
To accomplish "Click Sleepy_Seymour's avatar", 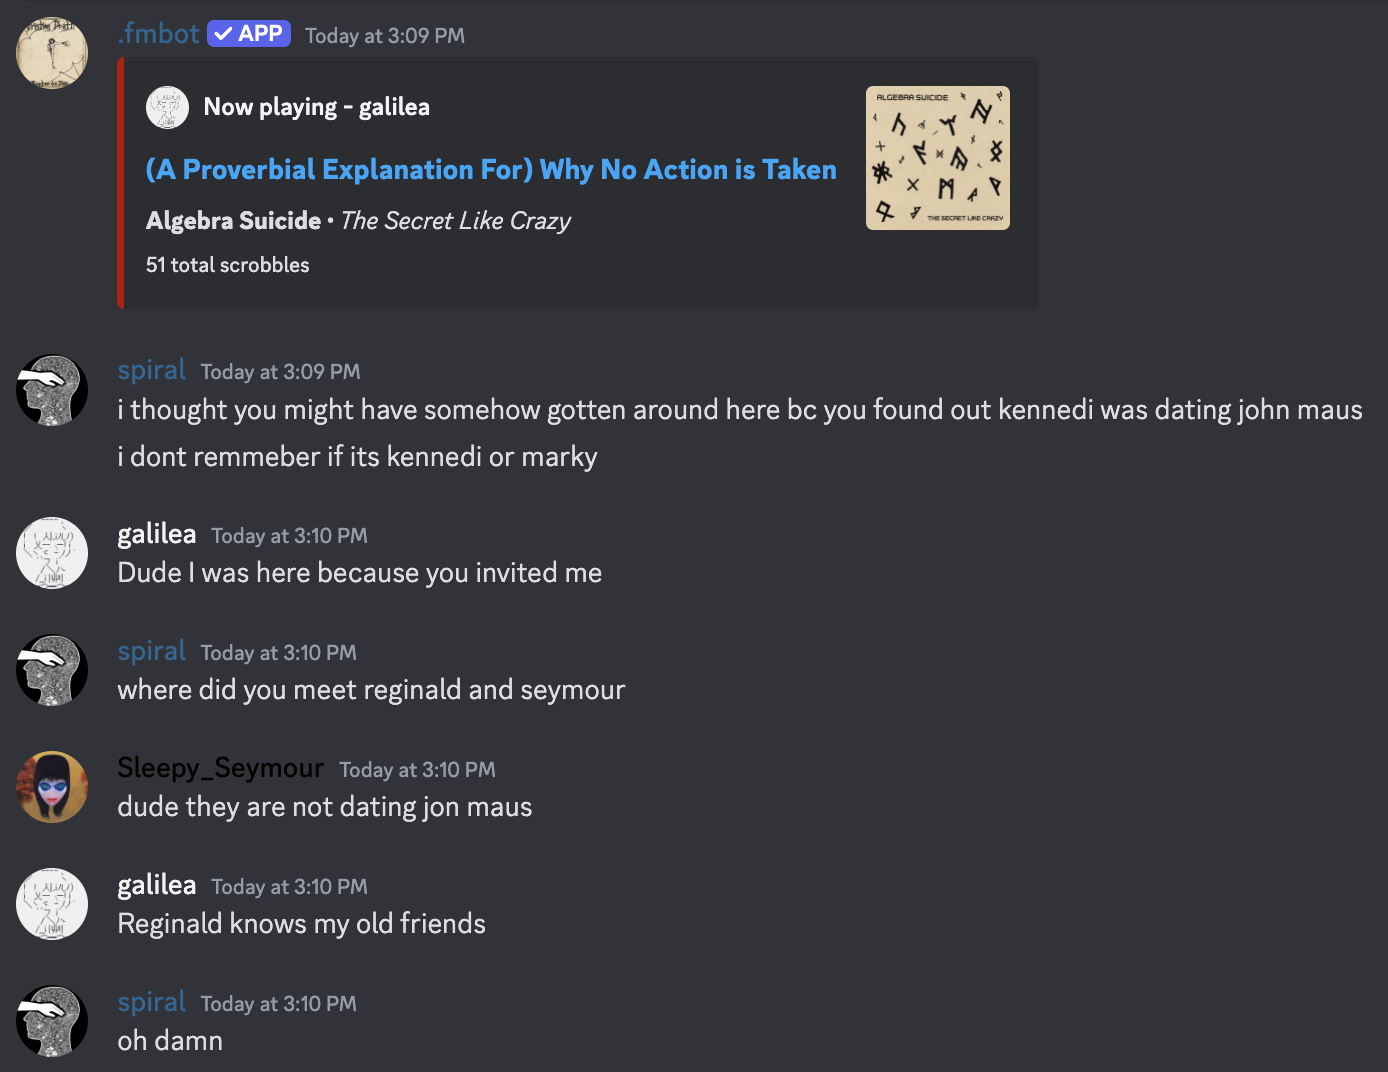I will (52, 787).
